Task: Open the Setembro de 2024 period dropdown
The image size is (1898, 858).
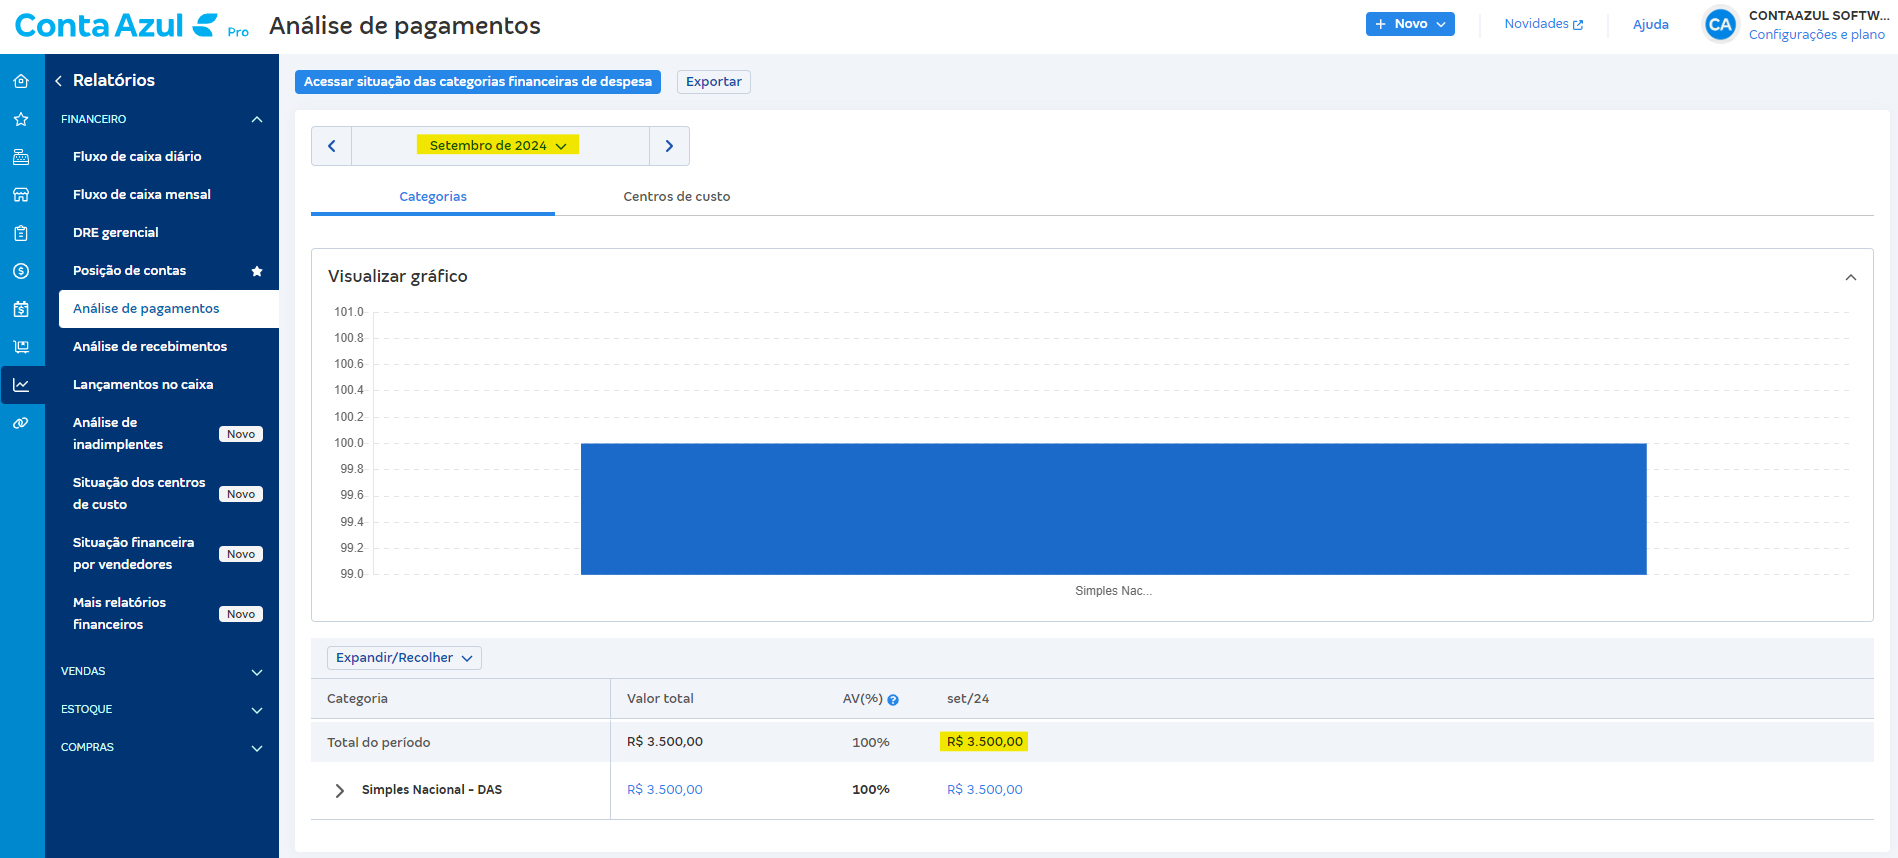Action: 497,146
